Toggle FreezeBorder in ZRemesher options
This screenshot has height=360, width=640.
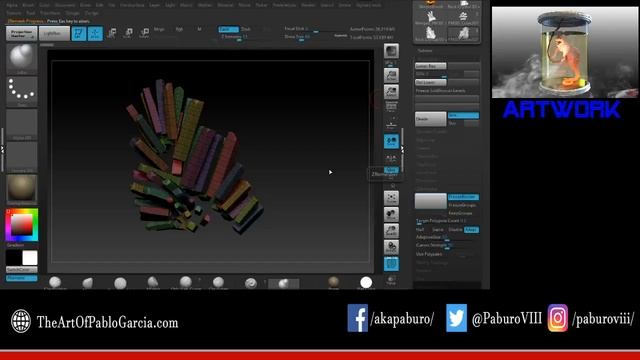point(463,197)
